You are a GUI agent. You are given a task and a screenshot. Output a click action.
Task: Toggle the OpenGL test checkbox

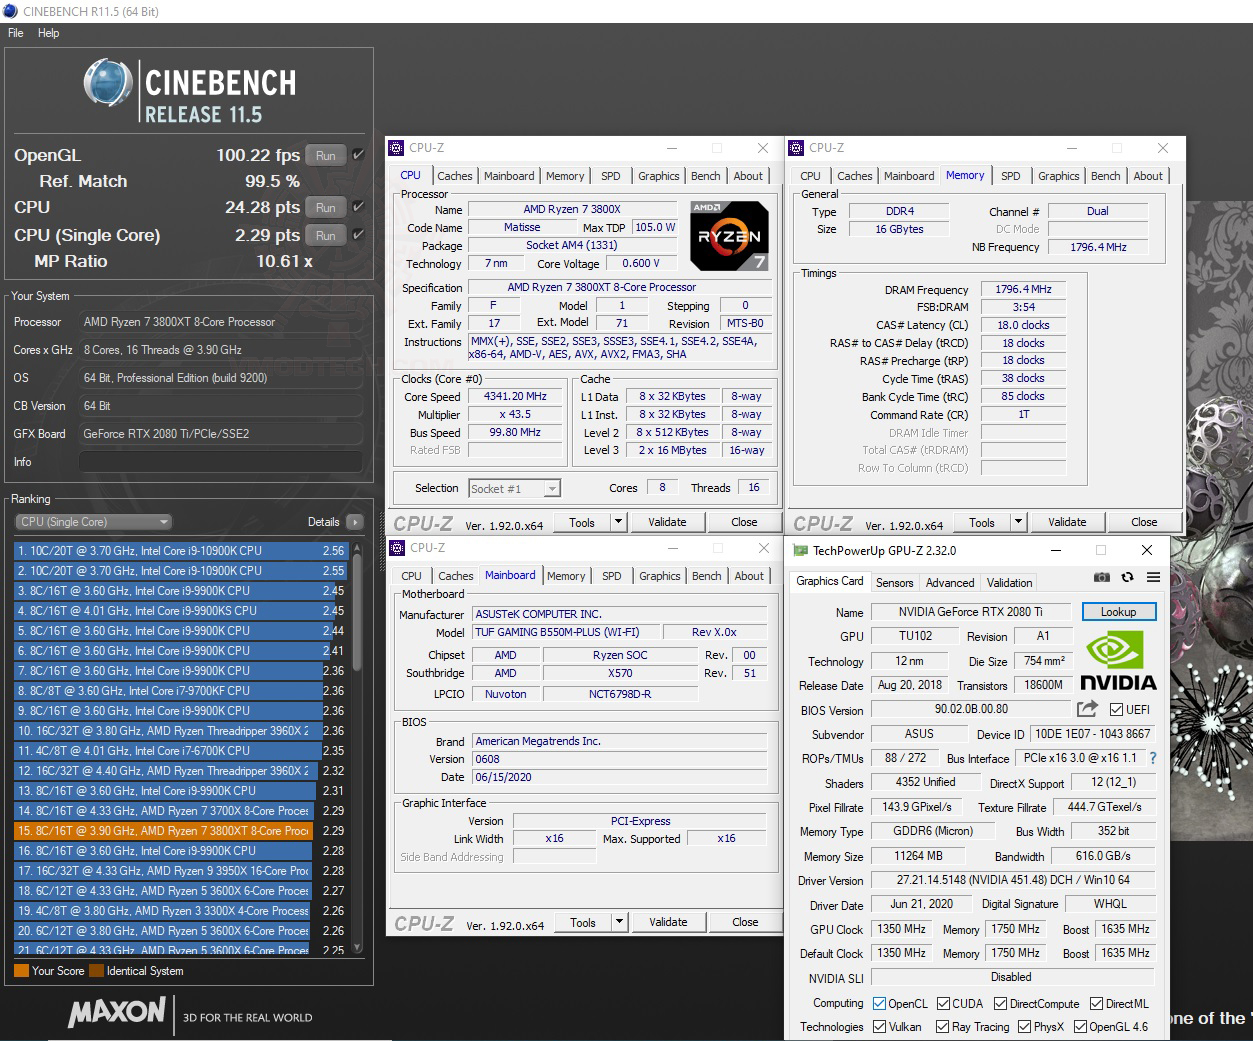358,155
